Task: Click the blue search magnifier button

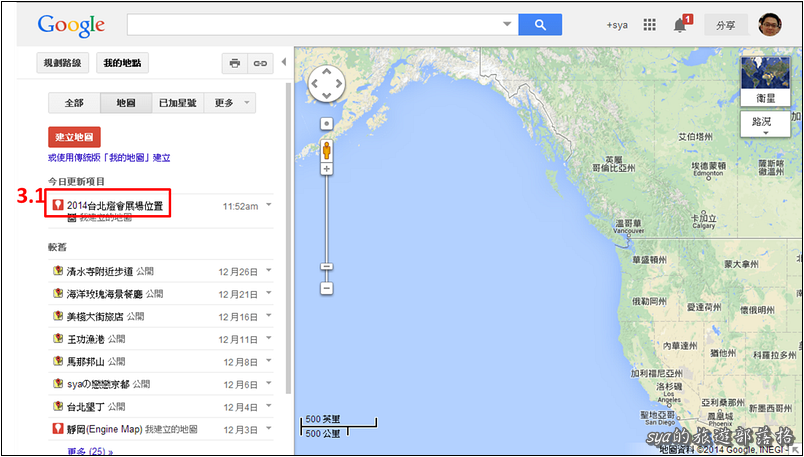Action: (x=540, y=25)
